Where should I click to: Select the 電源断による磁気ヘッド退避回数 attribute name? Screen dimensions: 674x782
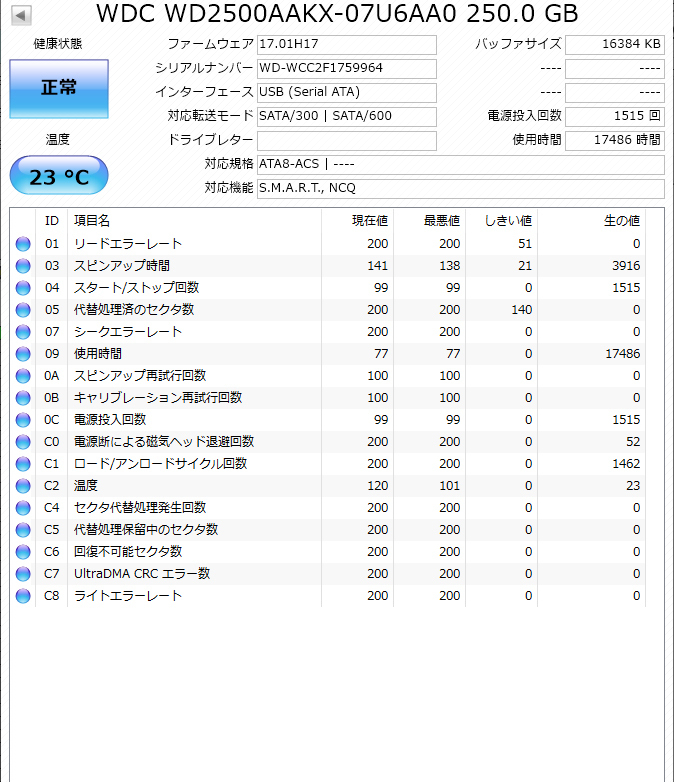point(164,442)
